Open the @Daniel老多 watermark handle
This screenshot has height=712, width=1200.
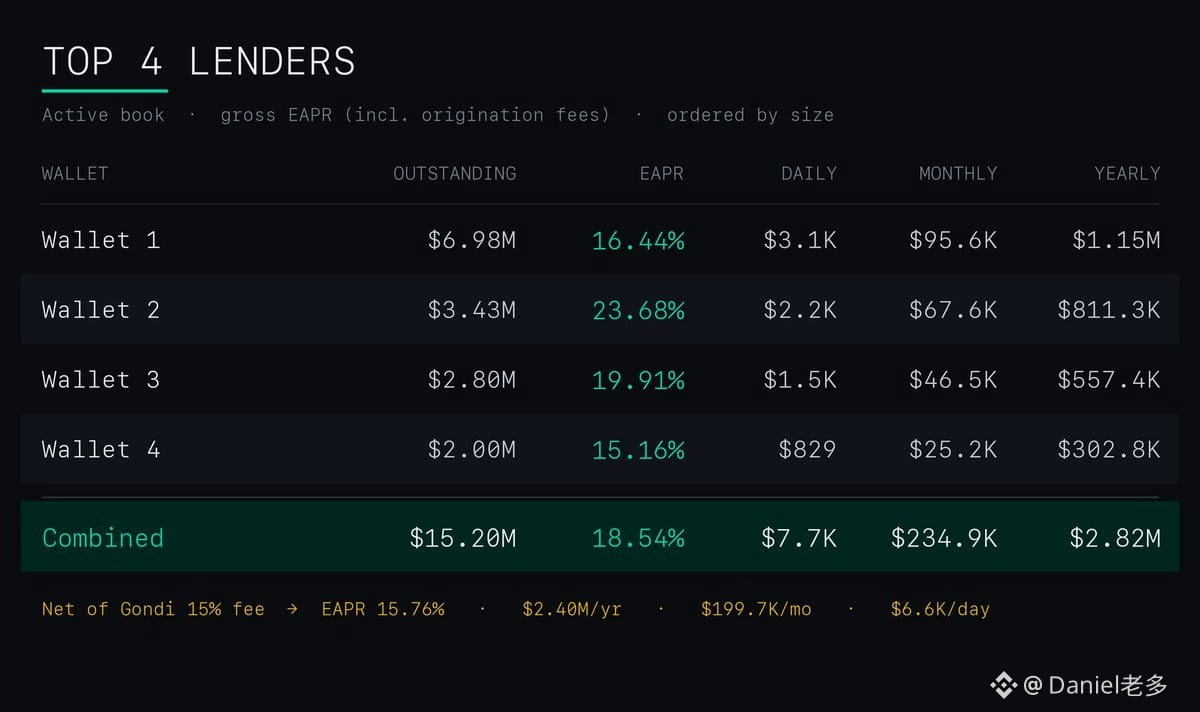[1095, 685]
